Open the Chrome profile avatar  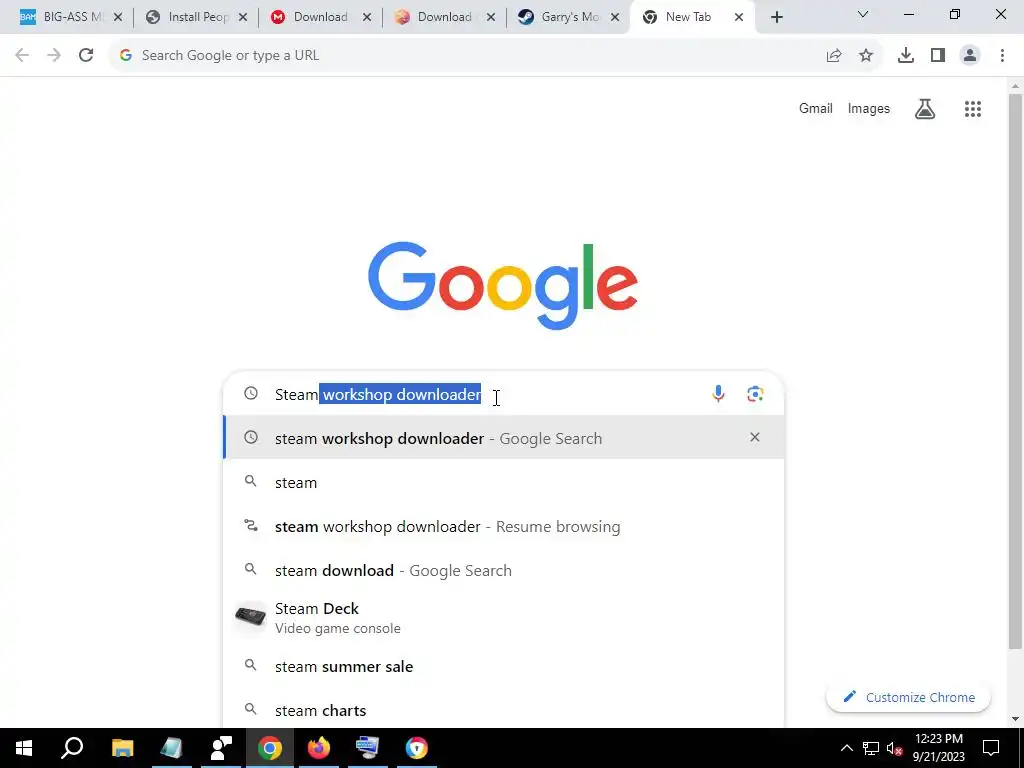[x=970, y=56]
